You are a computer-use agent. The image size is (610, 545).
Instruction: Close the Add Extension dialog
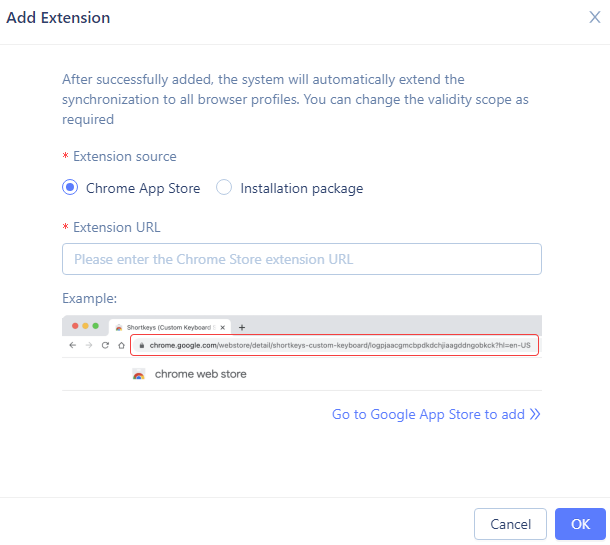(x=594, y=17)
